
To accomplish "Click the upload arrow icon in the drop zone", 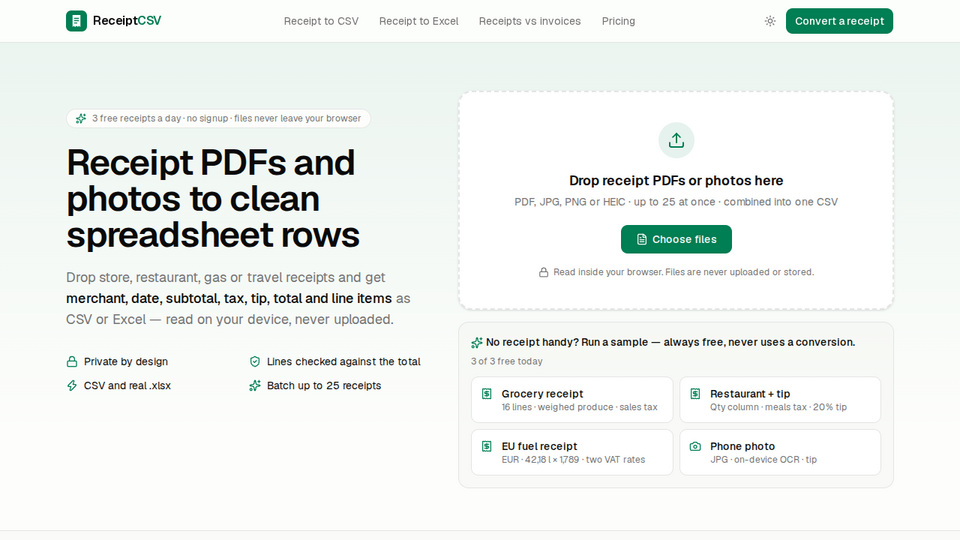I will (x=676, y=140).
